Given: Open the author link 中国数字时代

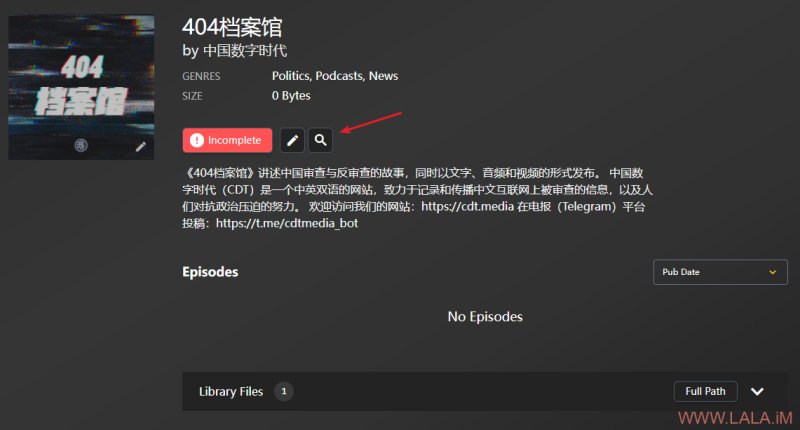Looking at the screenshot, I should 245,50.
